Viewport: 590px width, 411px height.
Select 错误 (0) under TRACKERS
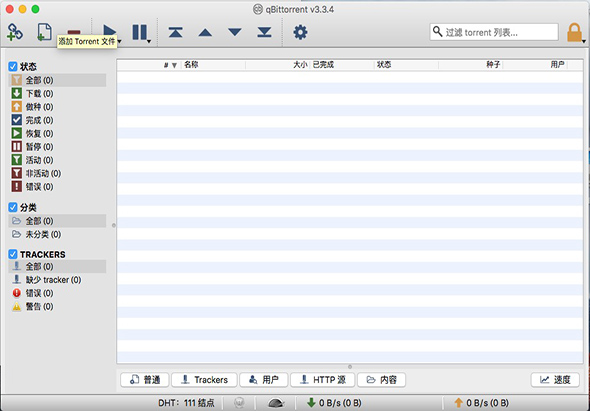(57, 293)
